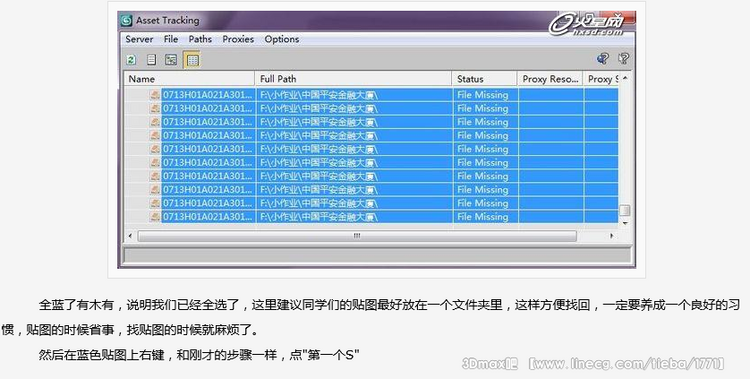The height and width of the screenshot is (379, 750).
Task: Click the vertical scrollbar up arrow
Action: pyautogui.click(x=625, y=78)
